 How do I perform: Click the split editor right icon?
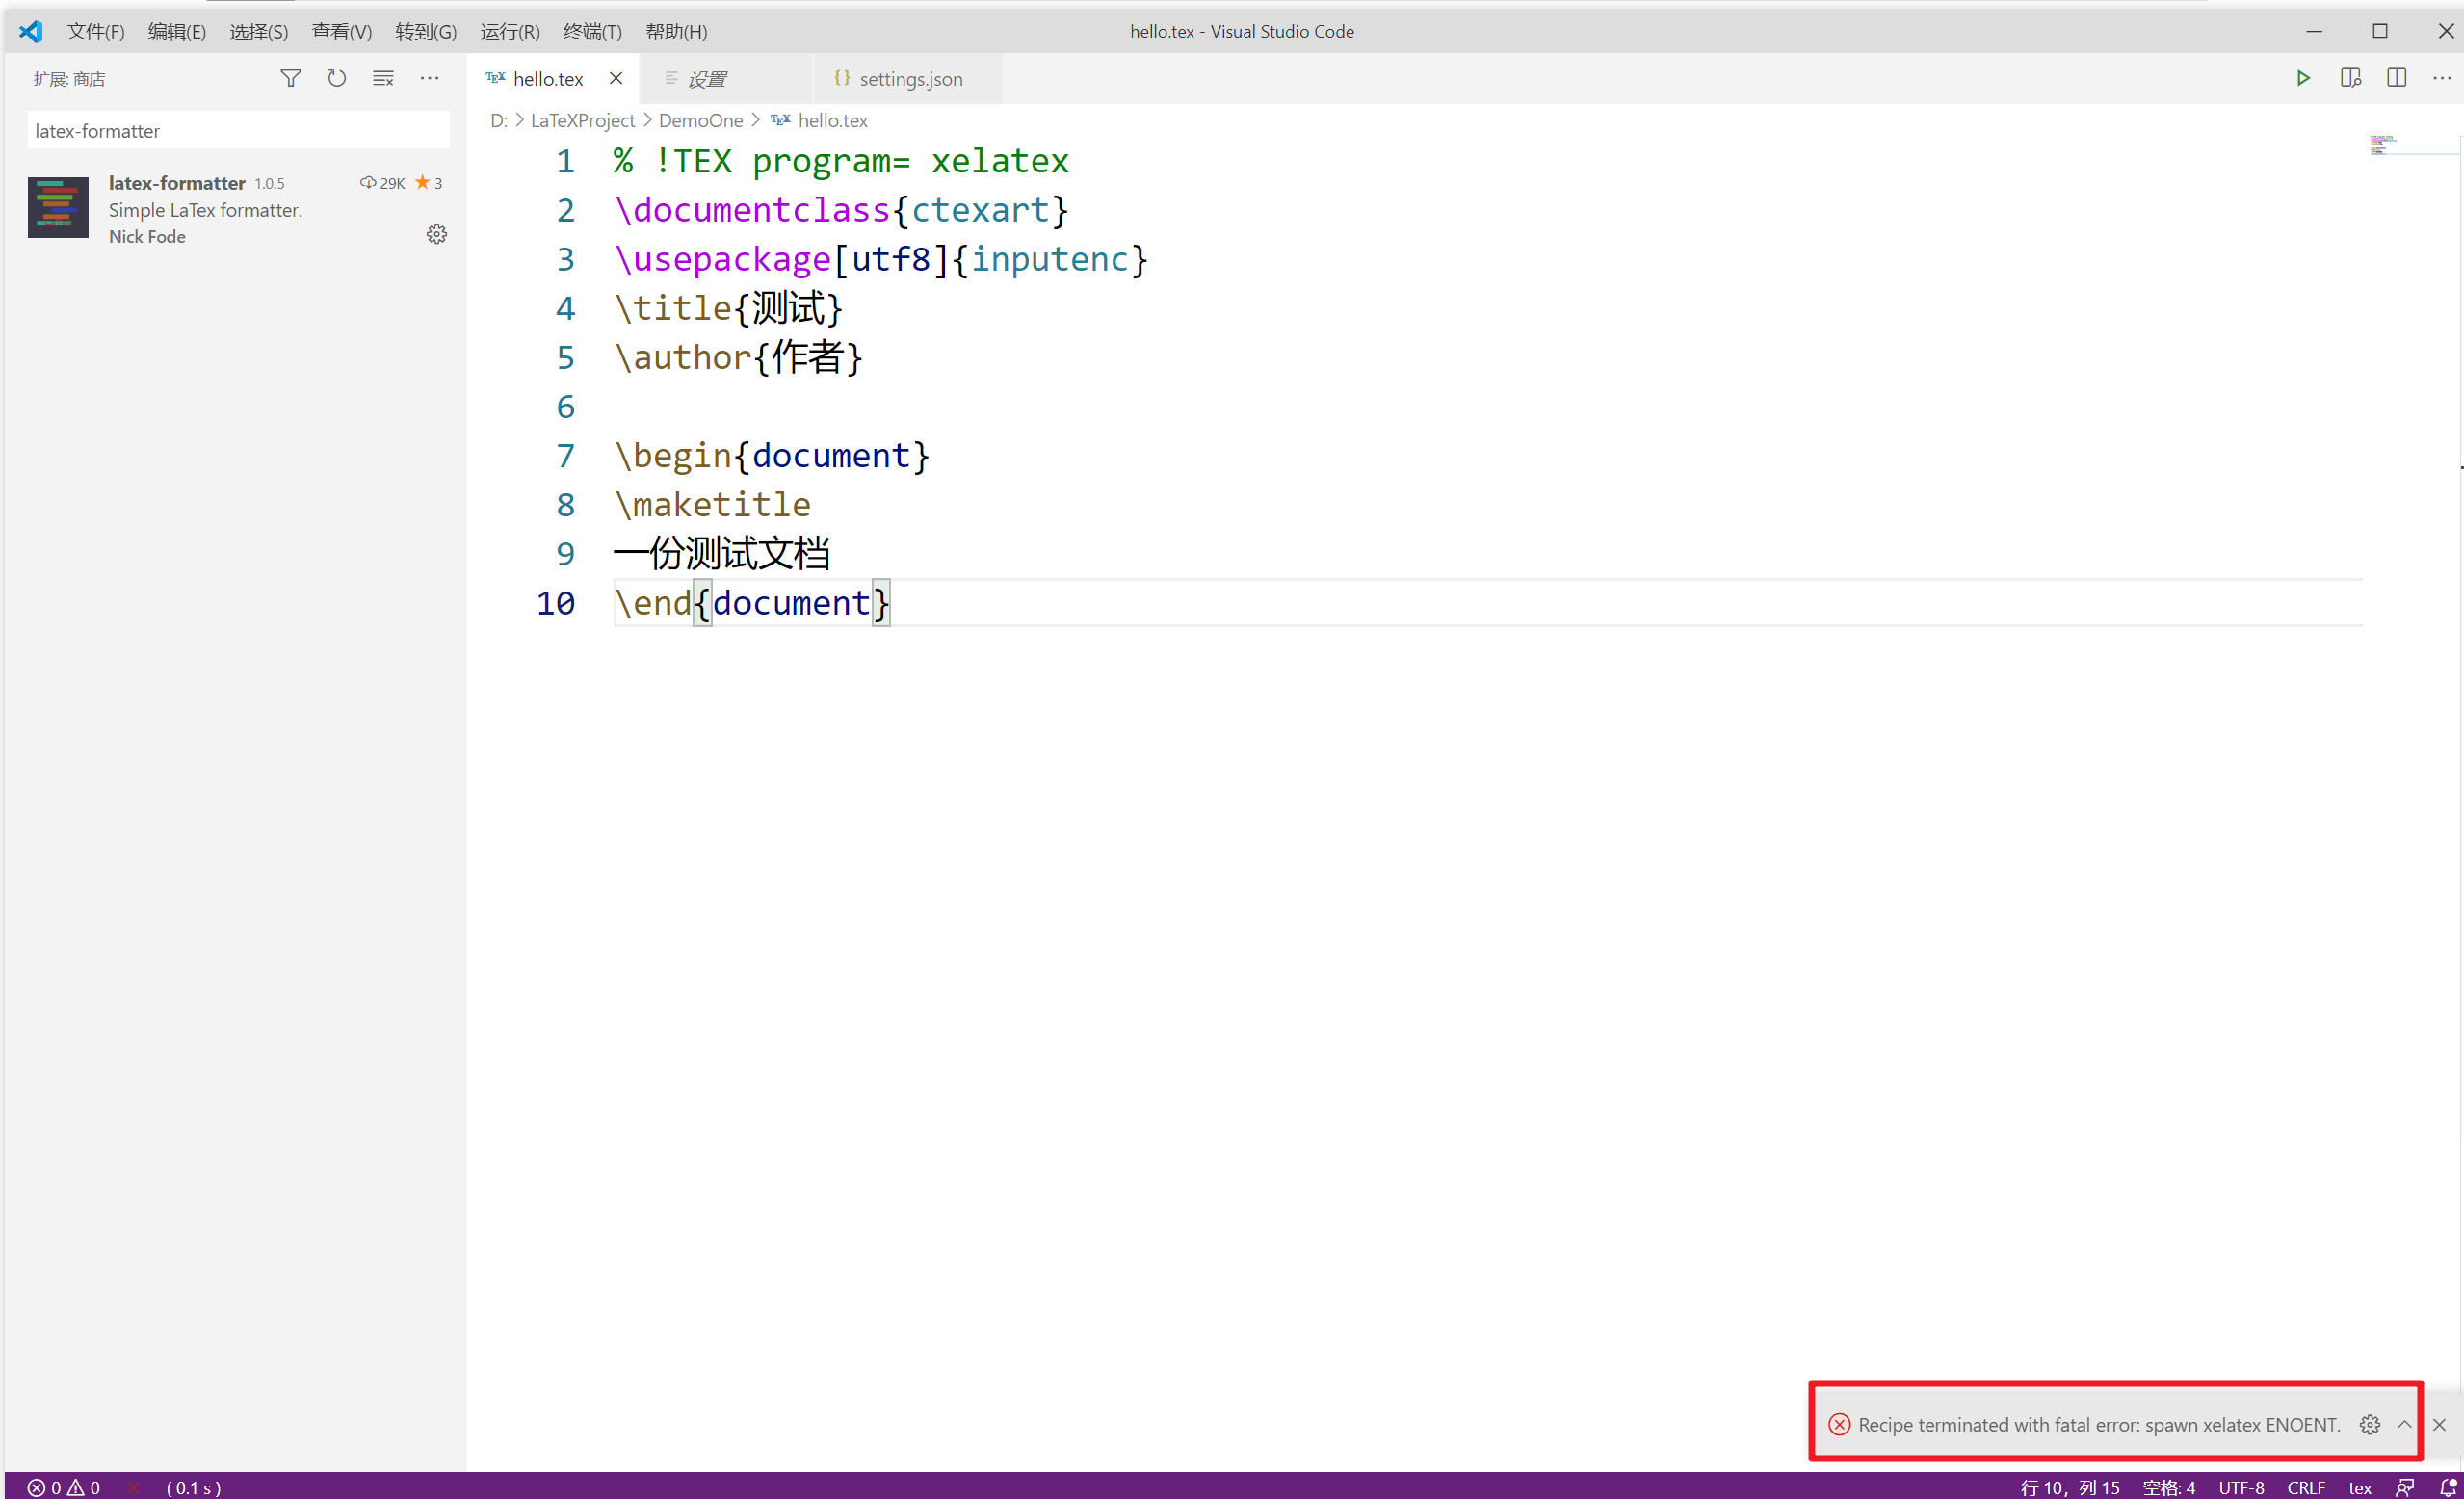(x=2396, y=78)
